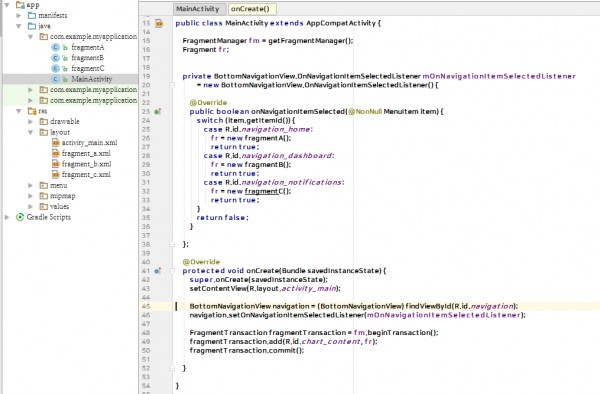Viewport: 600px width, 394px height.
Task: Click chart_content on line 49
Action: (x=331, y=342)
